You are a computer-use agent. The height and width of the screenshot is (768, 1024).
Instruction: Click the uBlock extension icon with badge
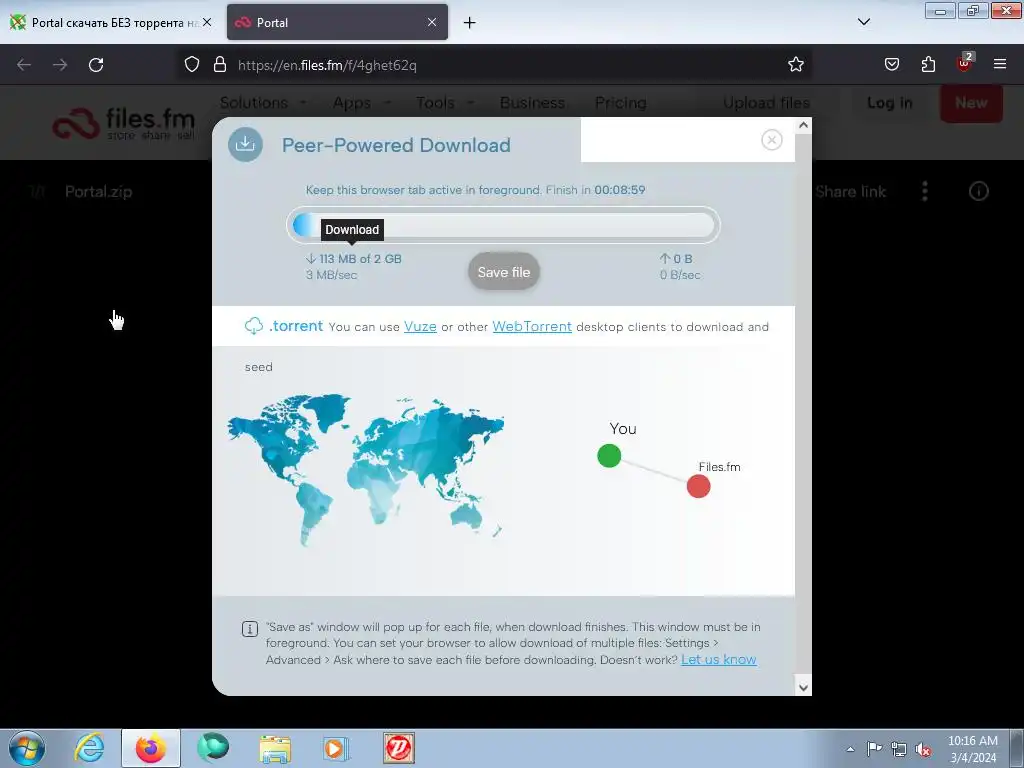coord(965,63)
